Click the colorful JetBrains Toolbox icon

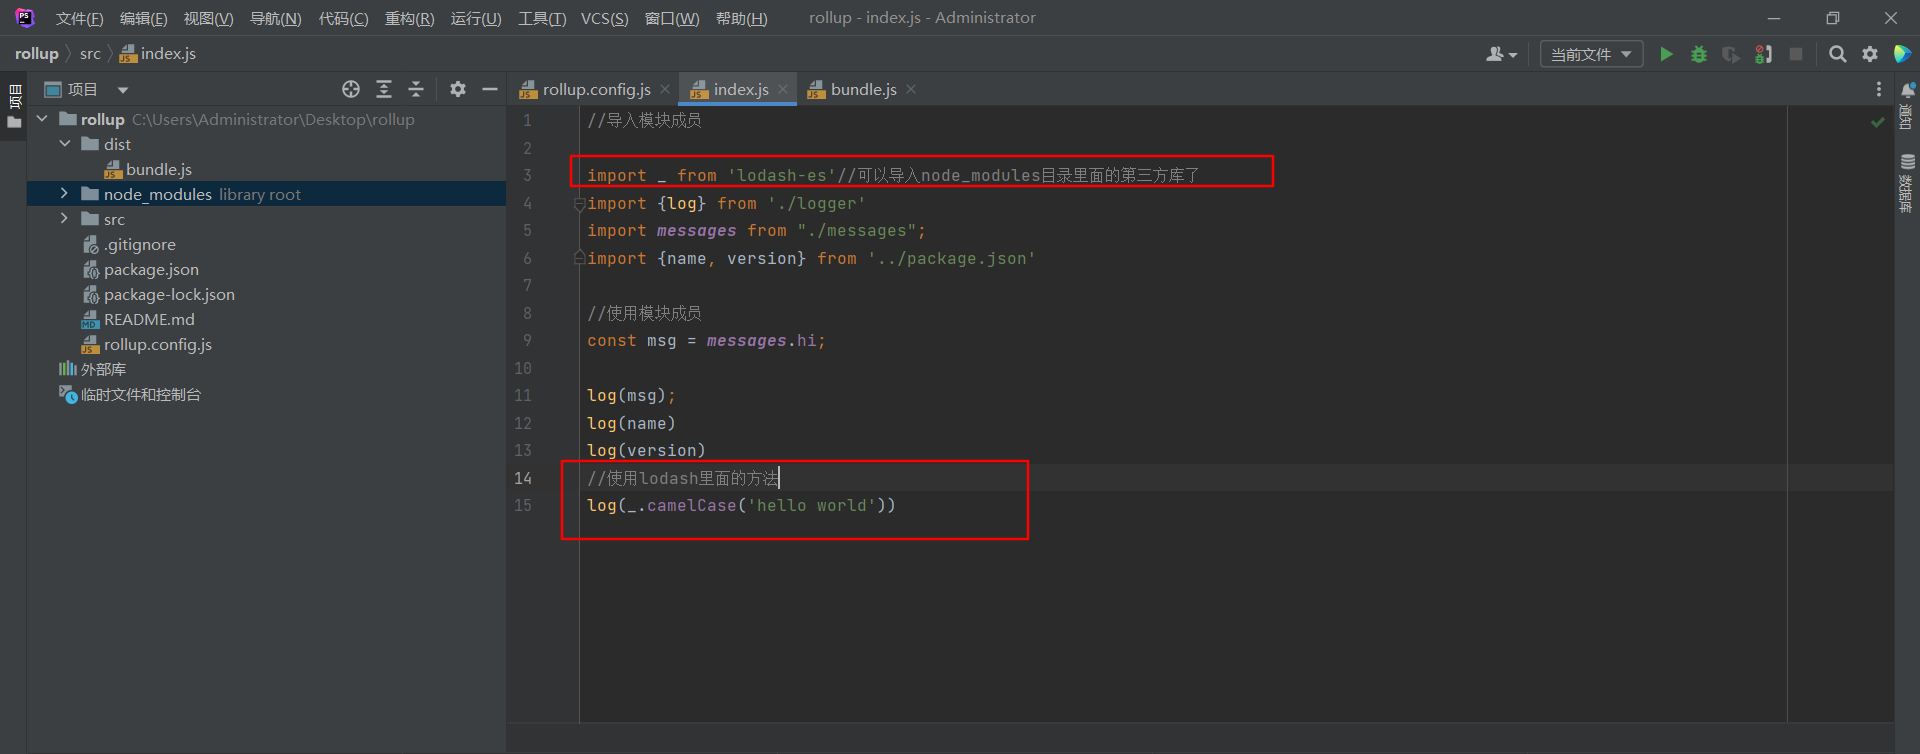pos(1902,54)
